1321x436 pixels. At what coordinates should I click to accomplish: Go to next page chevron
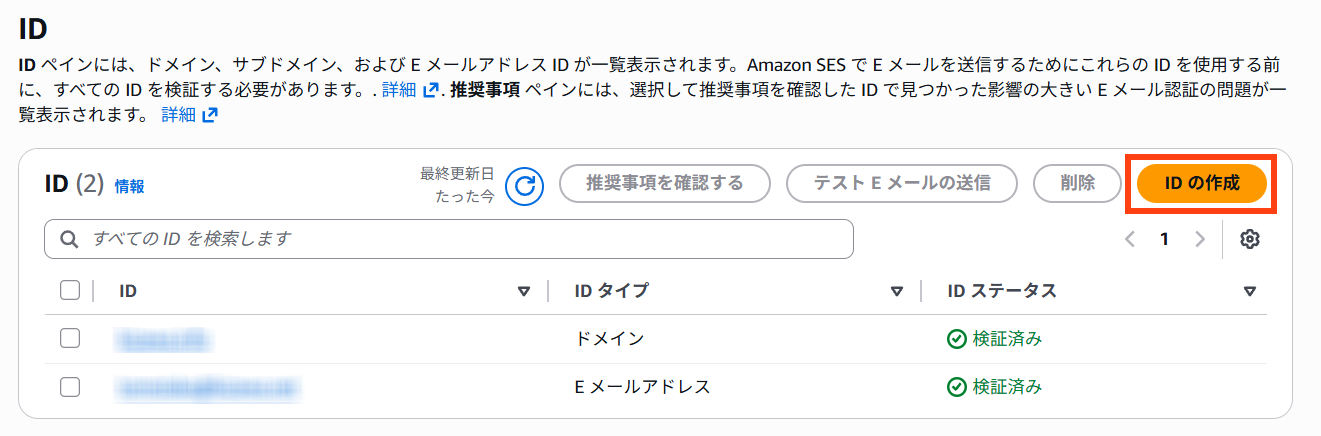(1200, 239)
